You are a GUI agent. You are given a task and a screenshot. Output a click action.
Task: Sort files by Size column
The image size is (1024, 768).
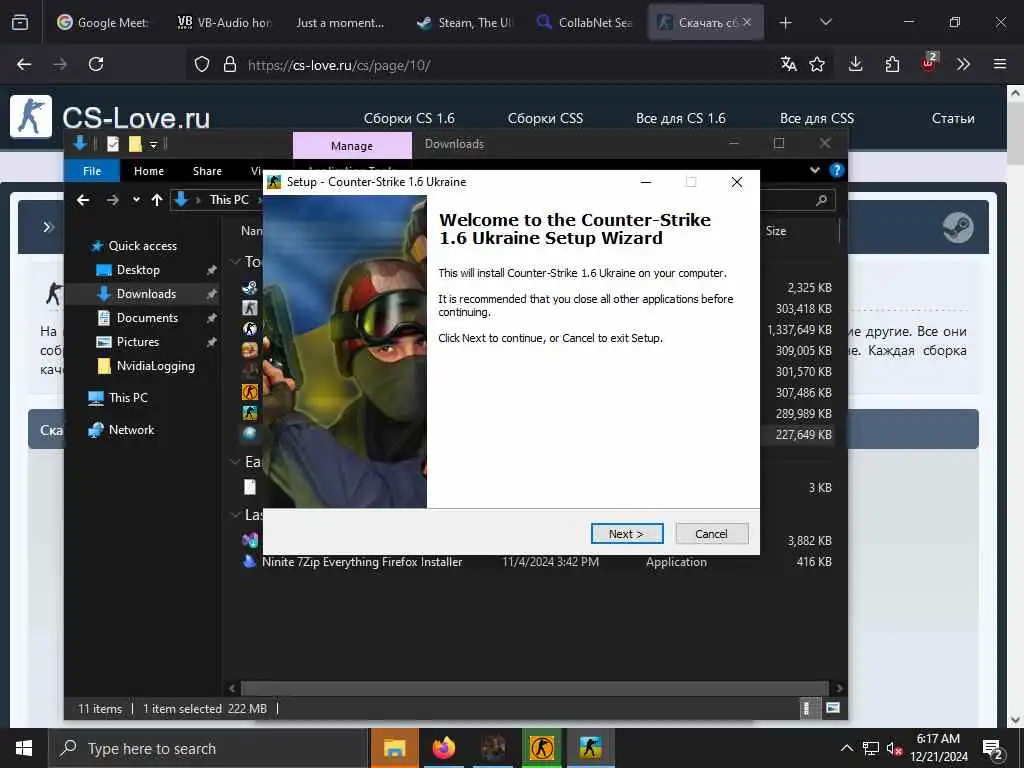[x=776, y=231]
